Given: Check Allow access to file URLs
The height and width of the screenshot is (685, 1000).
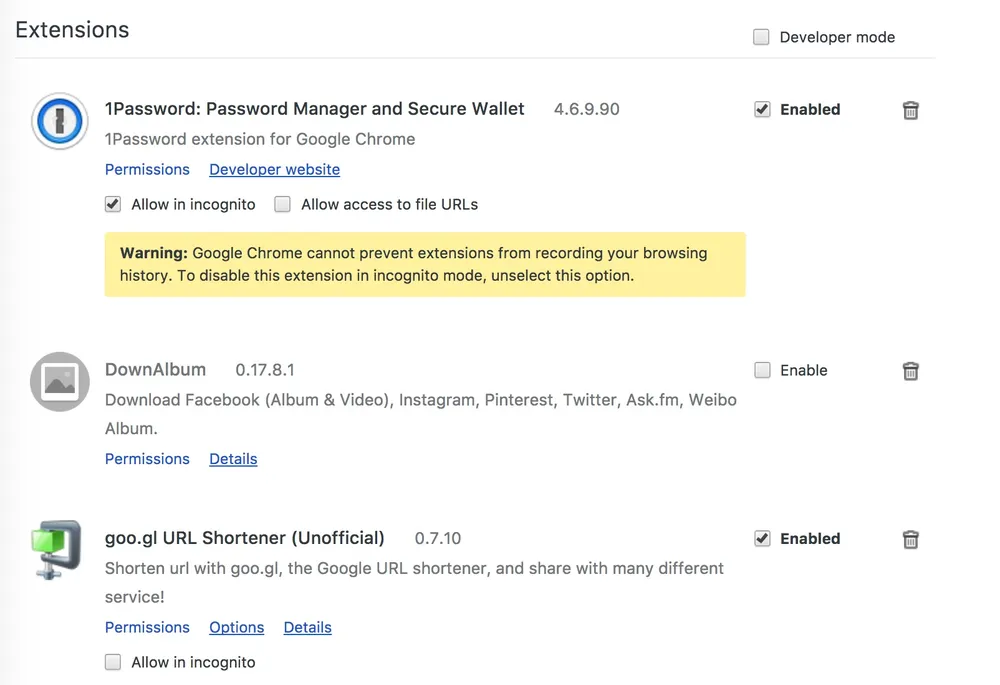Looking at the screenshot, I should pos(283,204).
